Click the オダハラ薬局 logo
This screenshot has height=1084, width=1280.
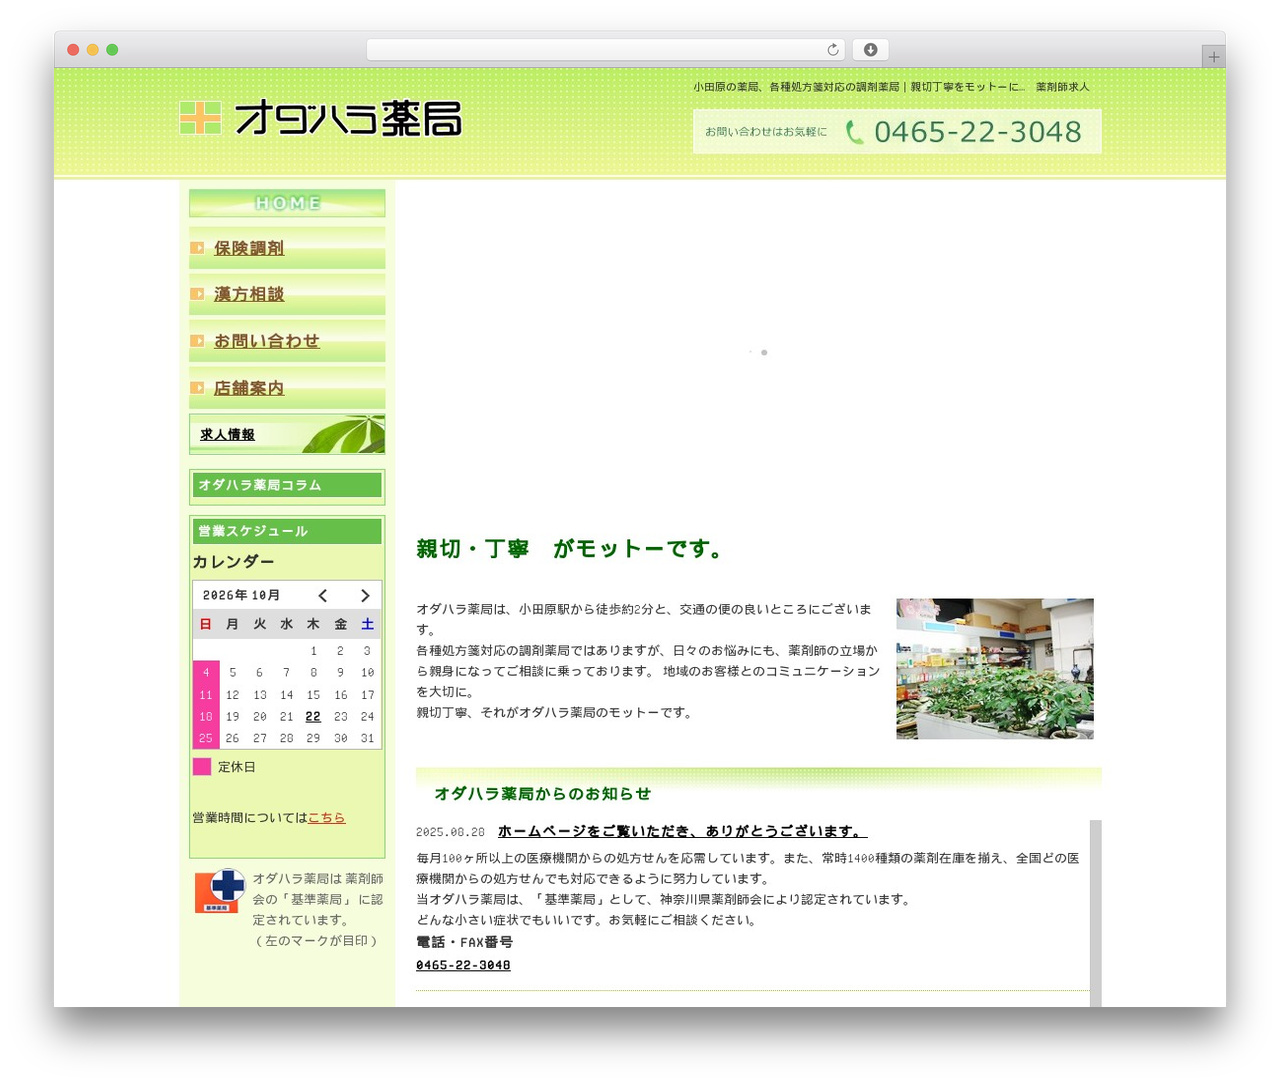coord(321,118)
